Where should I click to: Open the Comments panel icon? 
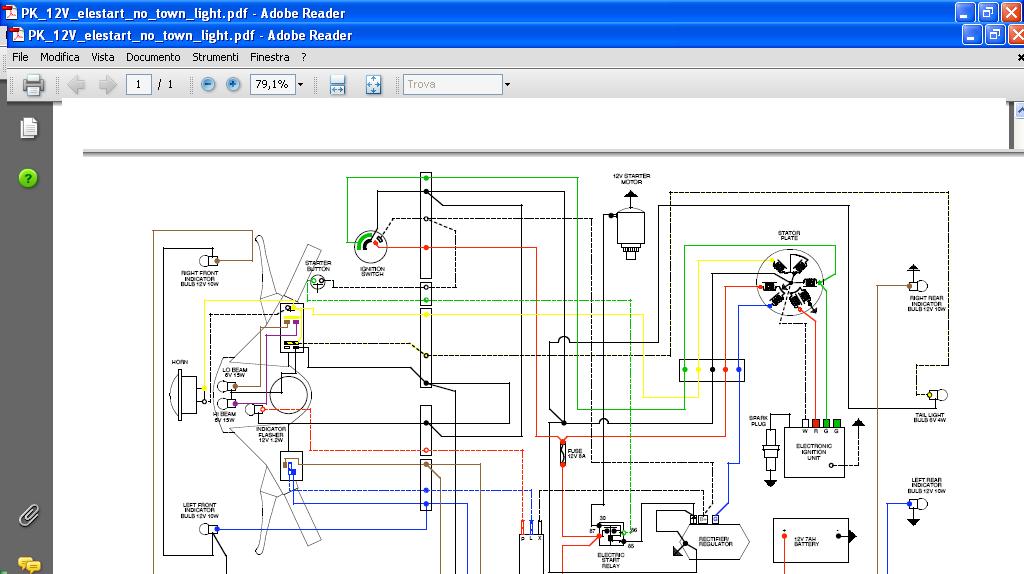(29, 564)
